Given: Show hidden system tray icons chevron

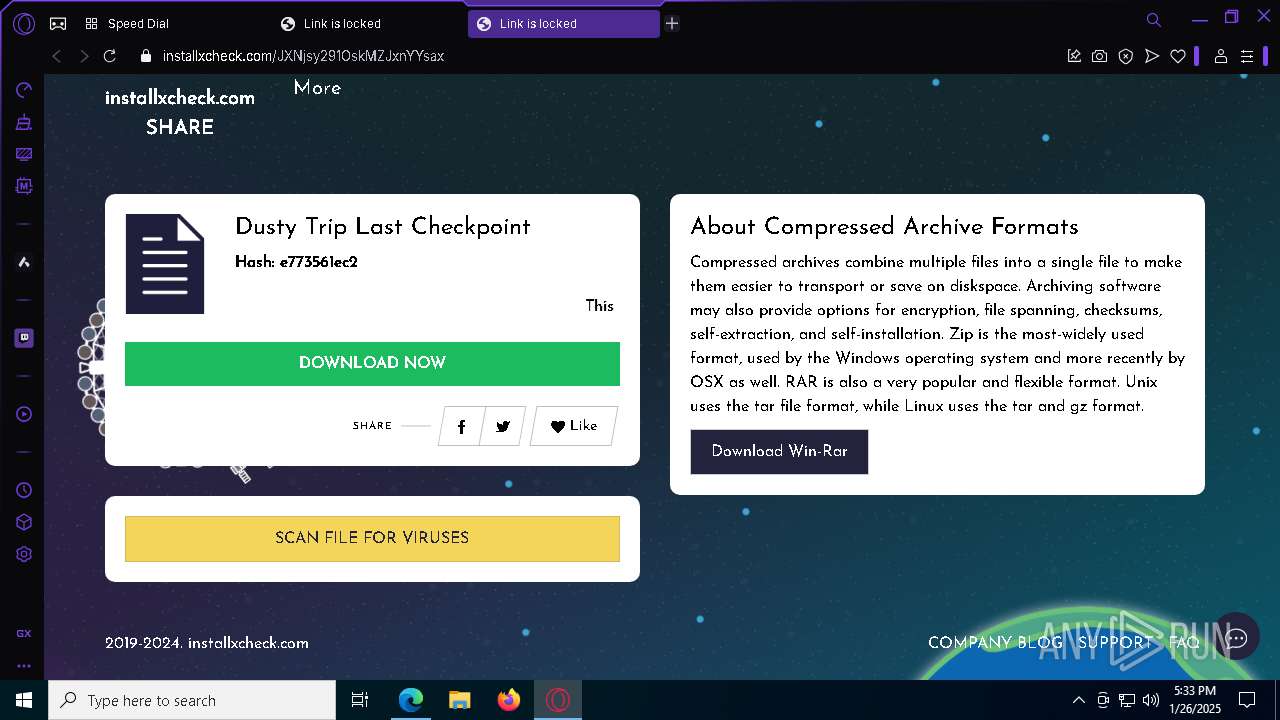Looking at the screenshot, I should point(1078,700).
